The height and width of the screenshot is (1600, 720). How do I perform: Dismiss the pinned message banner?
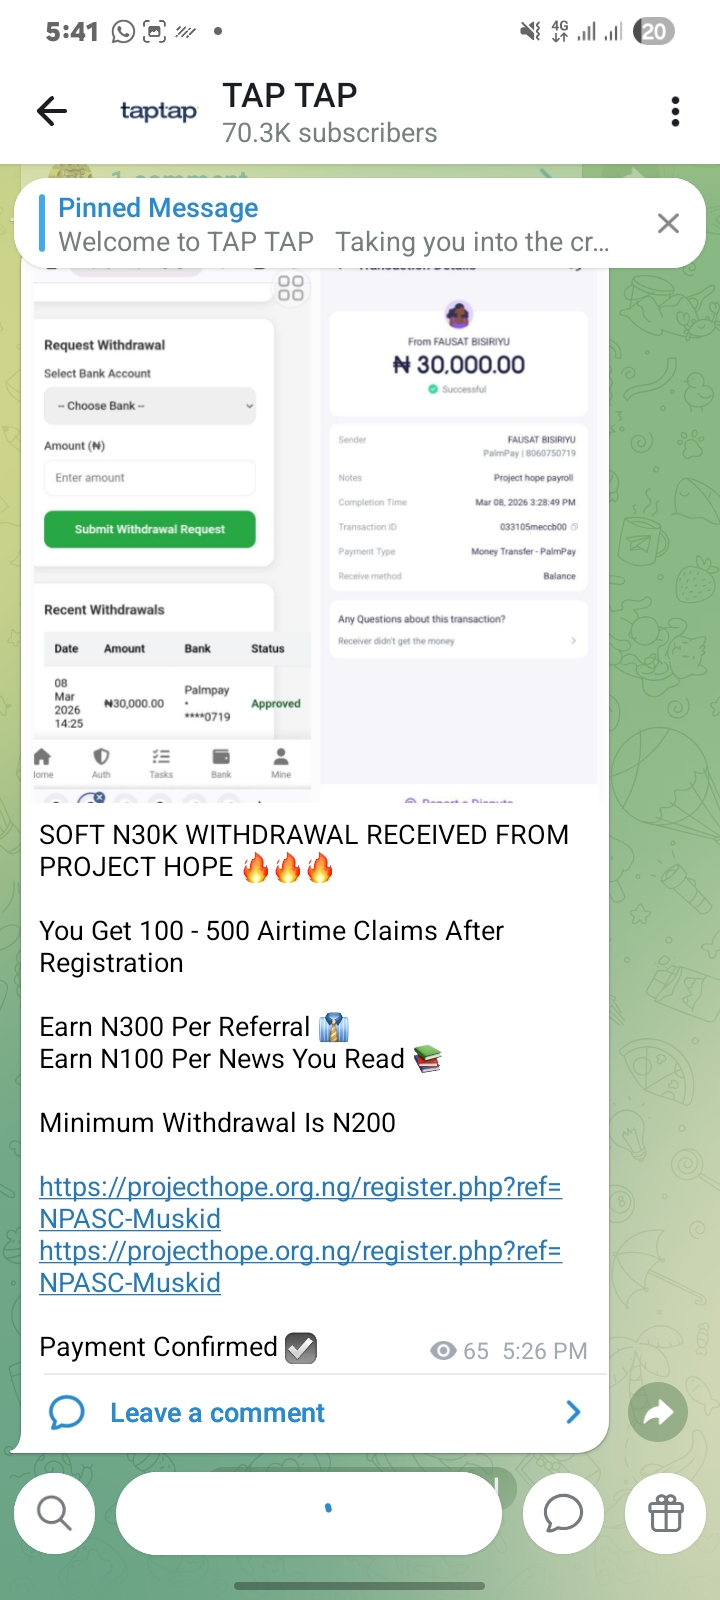pos(668,223)
